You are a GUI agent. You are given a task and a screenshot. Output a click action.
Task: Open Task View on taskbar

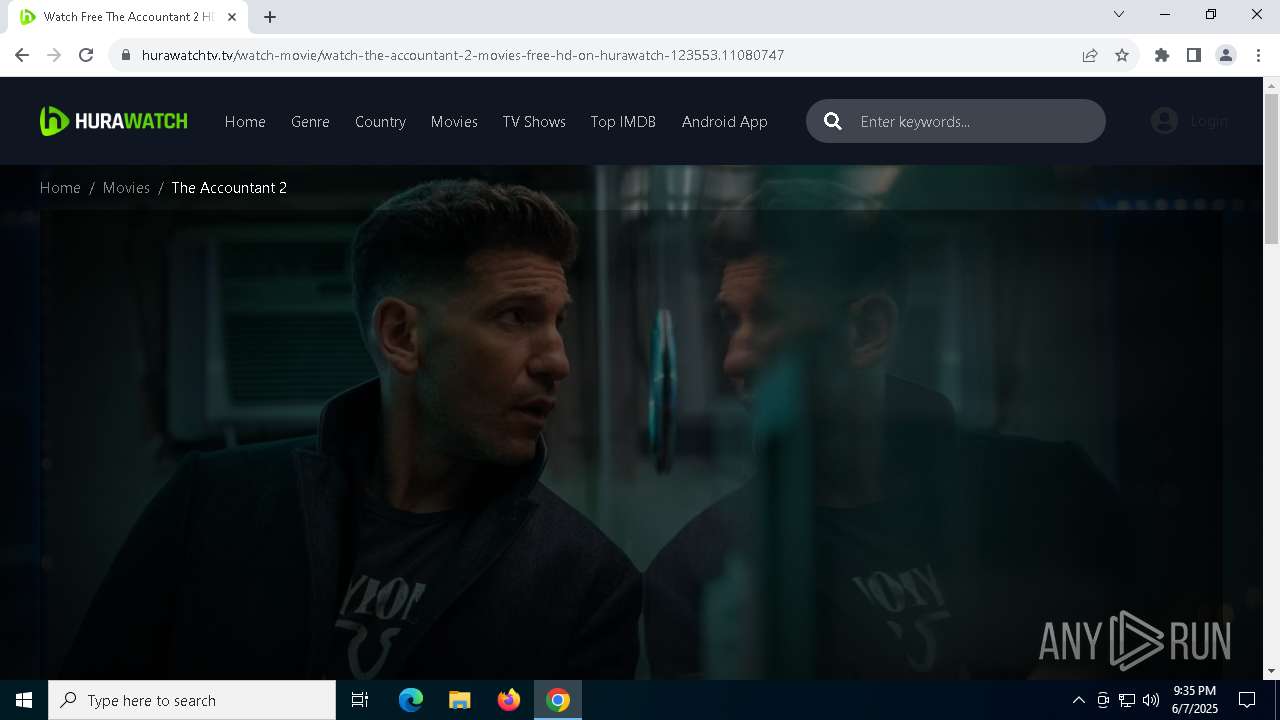coord(360,700)
